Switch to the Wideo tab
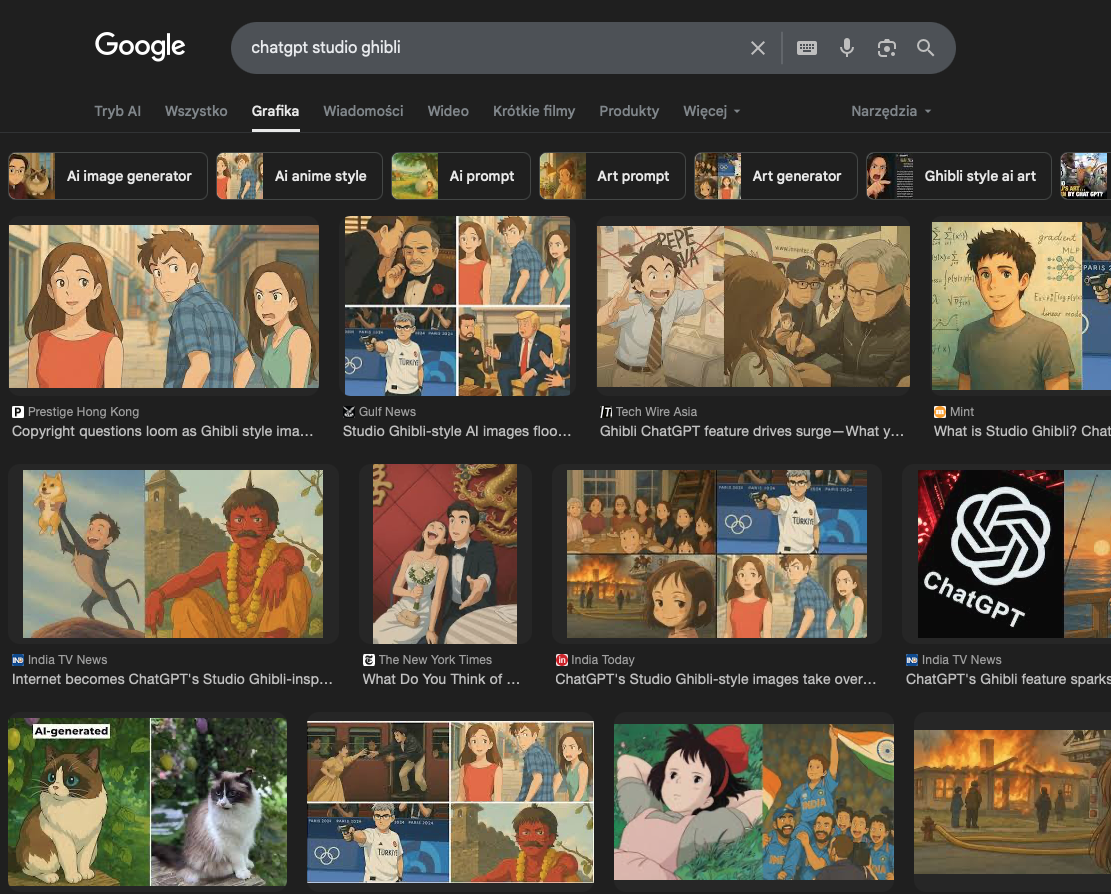Viewport: 1111px width, 894px height. 448,111
